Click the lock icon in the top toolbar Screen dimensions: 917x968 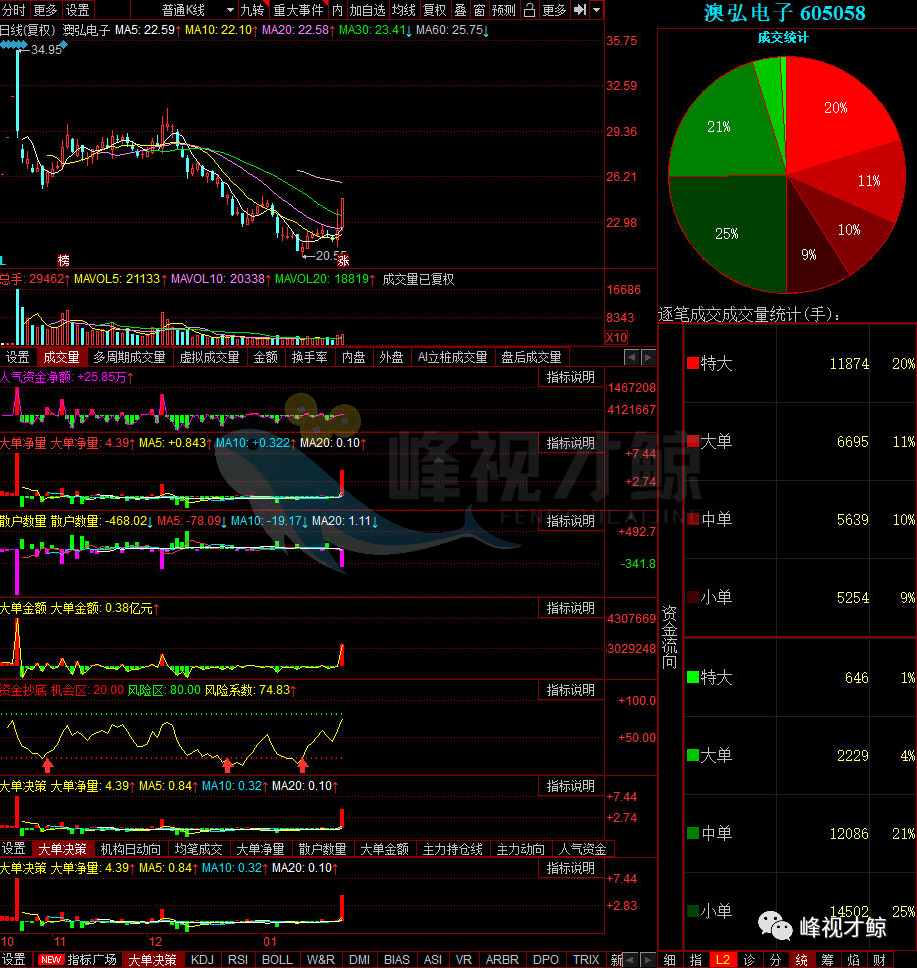pyautogui.click(x=529, y=10)
